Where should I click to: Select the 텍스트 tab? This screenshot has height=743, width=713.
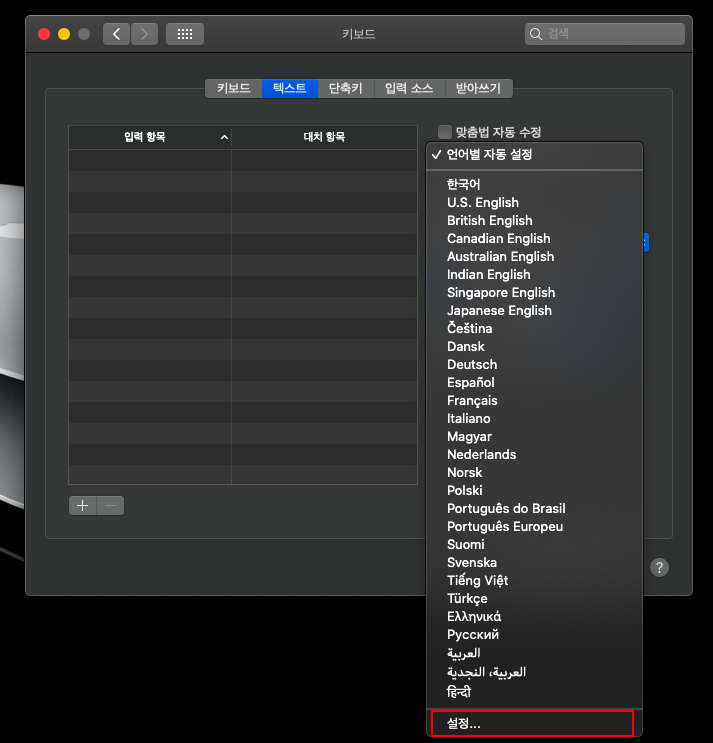[289, 88]
